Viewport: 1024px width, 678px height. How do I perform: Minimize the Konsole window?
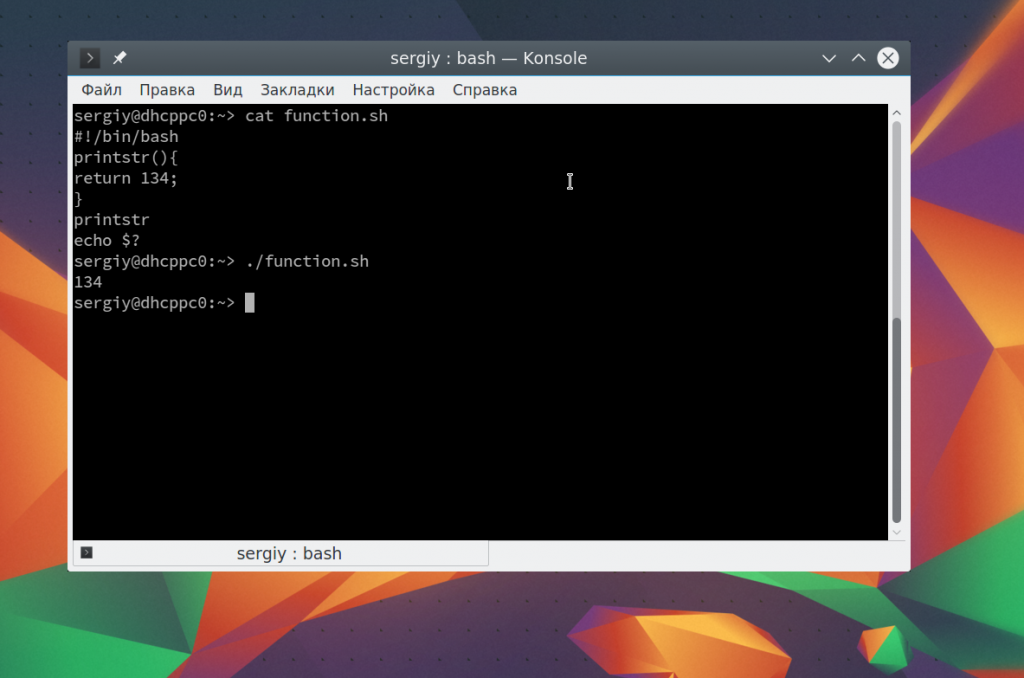pos(828,58)
